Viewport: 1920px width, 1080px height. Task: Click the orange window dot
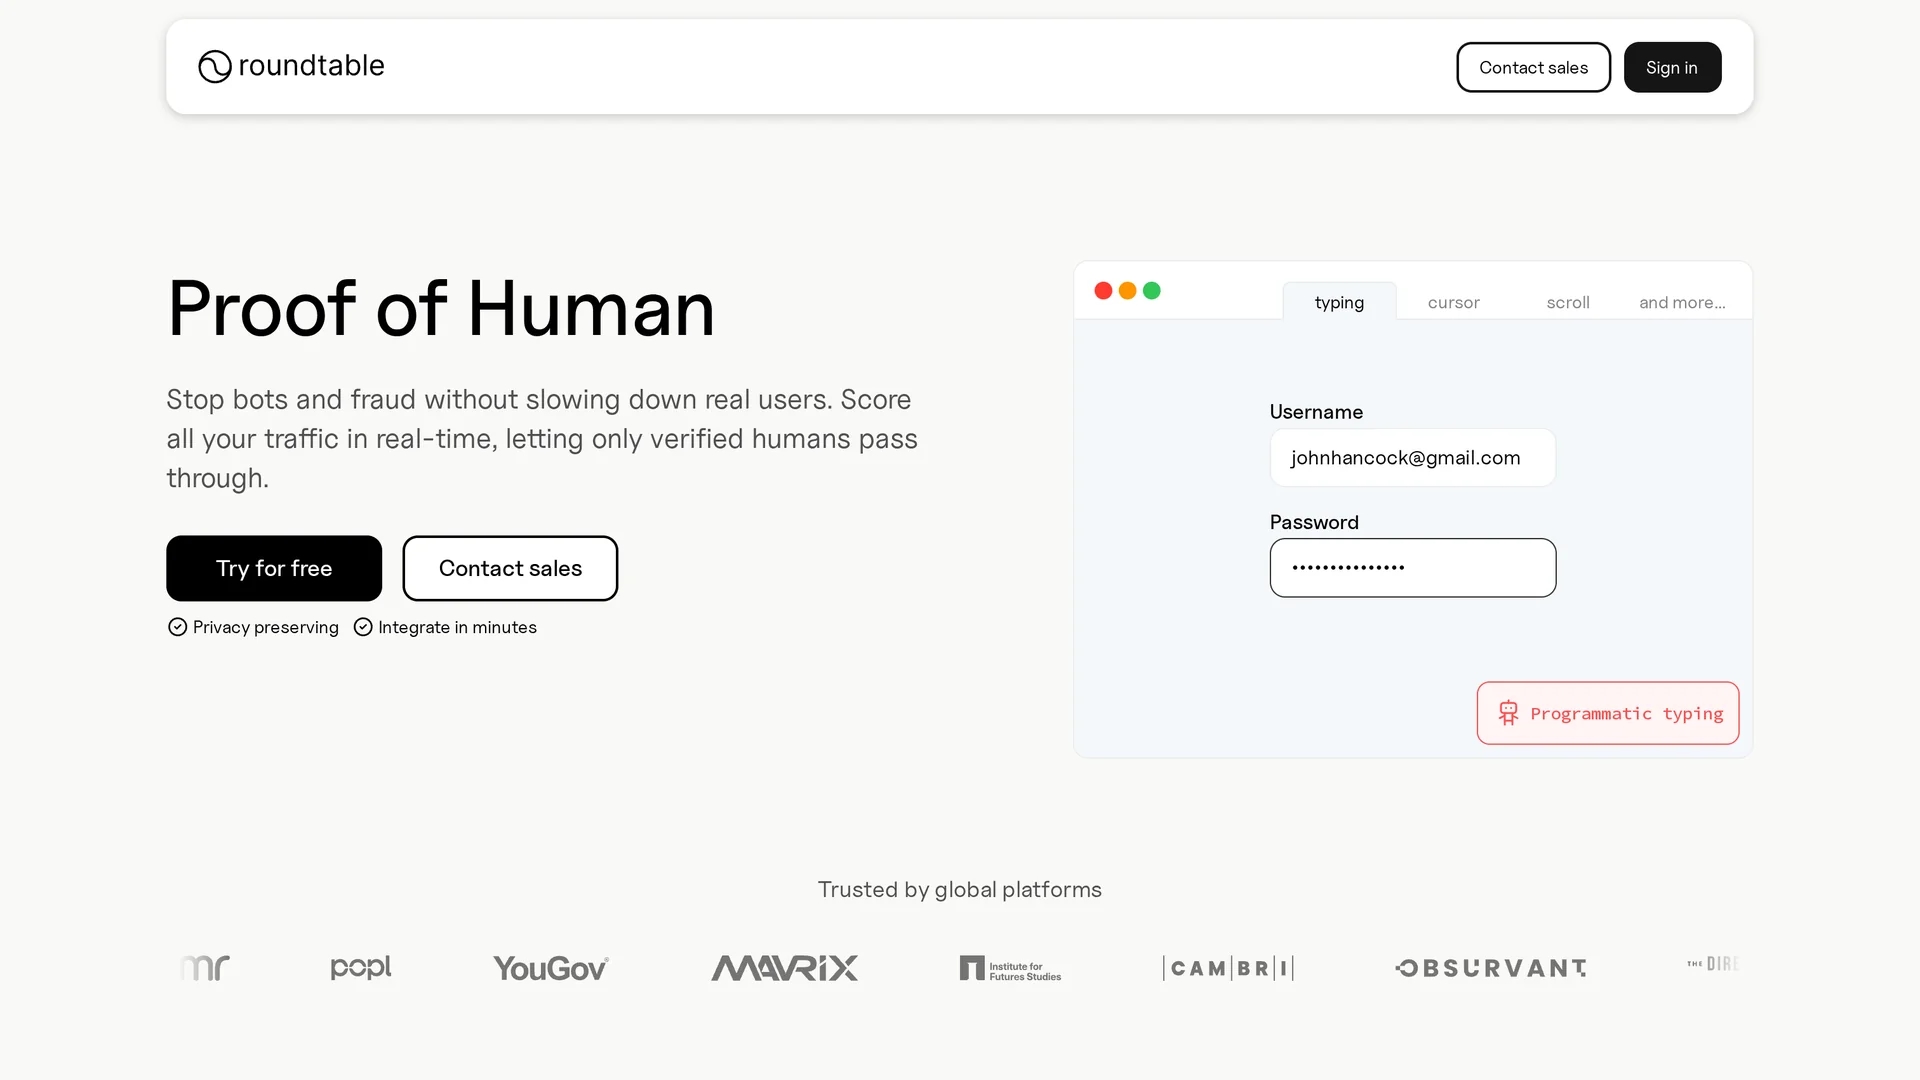click(x=1127, y=290)
